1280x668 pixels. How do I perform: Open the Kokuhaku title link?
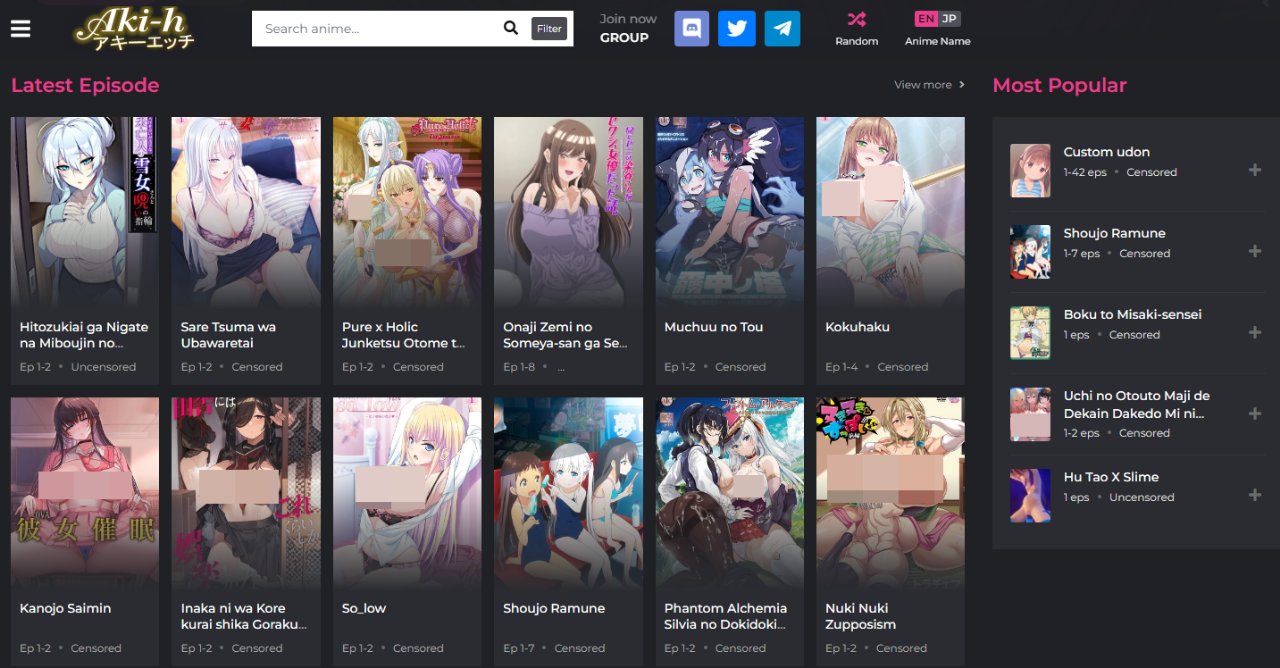click(x=857, y=327)
